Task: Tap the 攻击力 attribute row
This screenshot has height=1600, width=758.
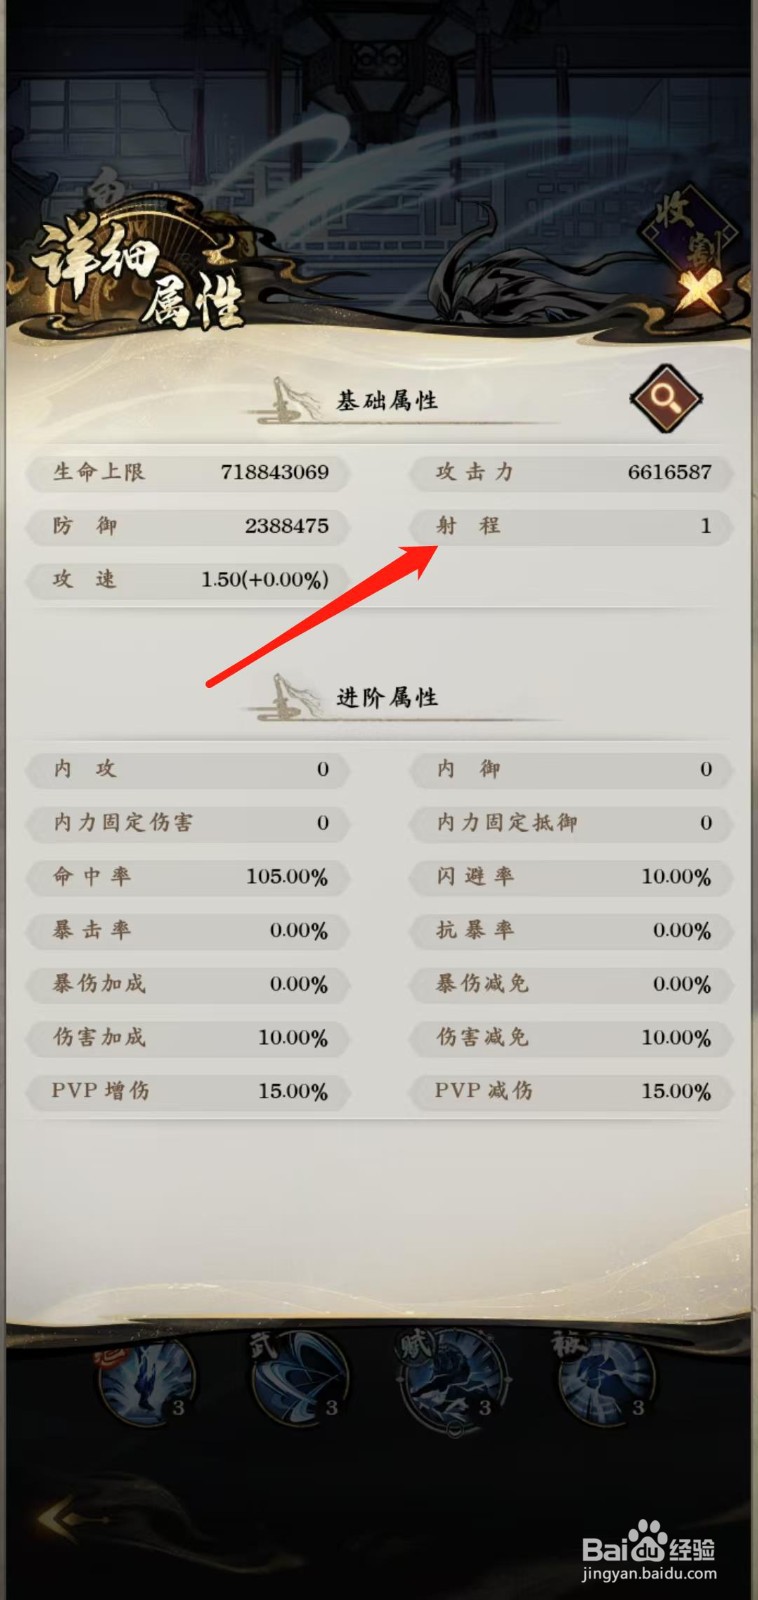Action: pos(571,472)
